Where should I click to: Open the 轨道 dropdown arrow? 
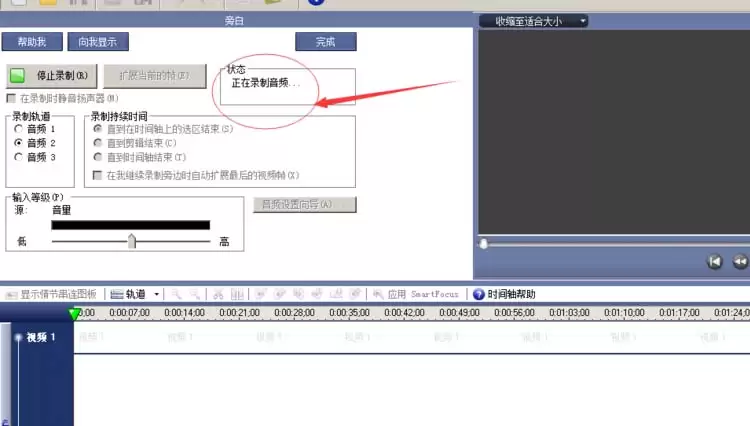click(156, 295)
